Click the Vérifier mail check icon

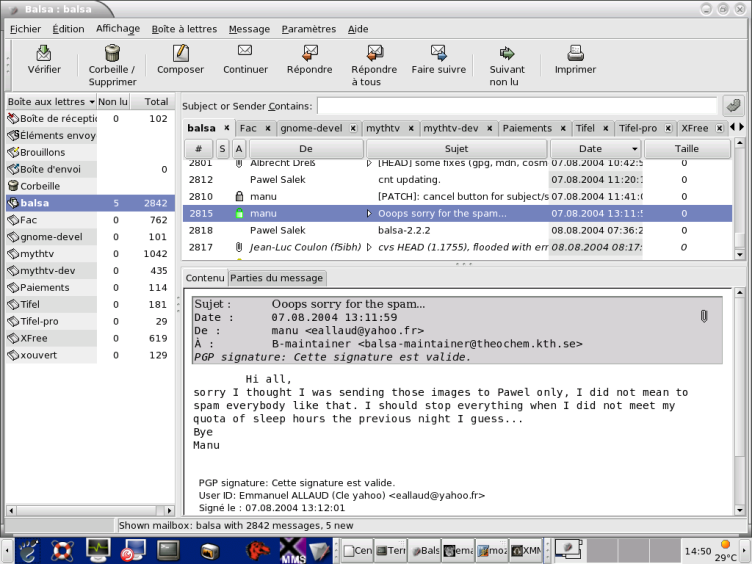click(44, 53)
